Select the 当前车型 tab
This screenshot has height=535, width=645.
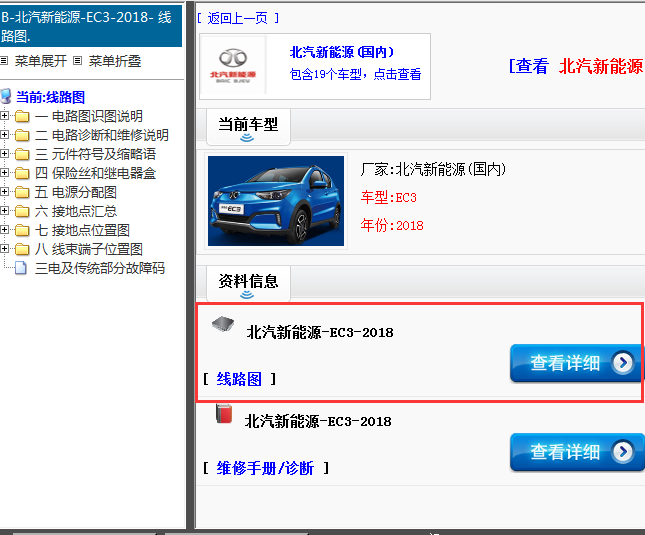[248, 127]
